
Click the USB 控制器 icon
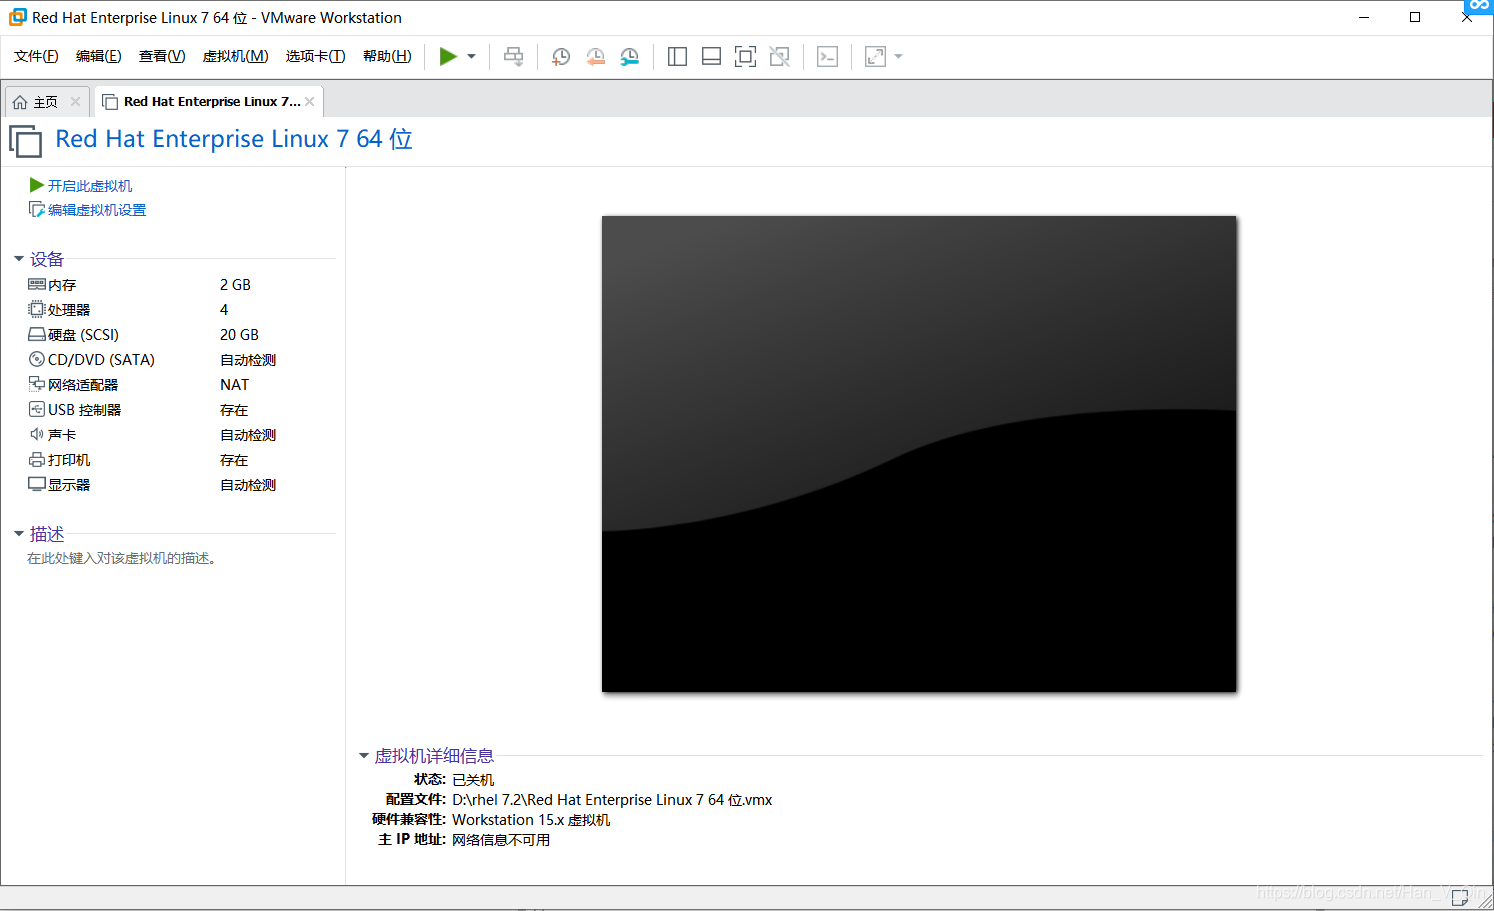tap(37, 409)
